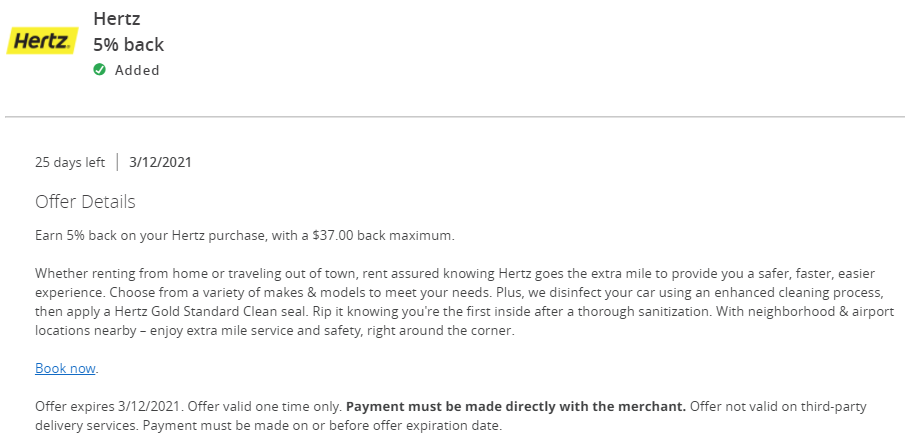Open the Book now link

(65, 368)
